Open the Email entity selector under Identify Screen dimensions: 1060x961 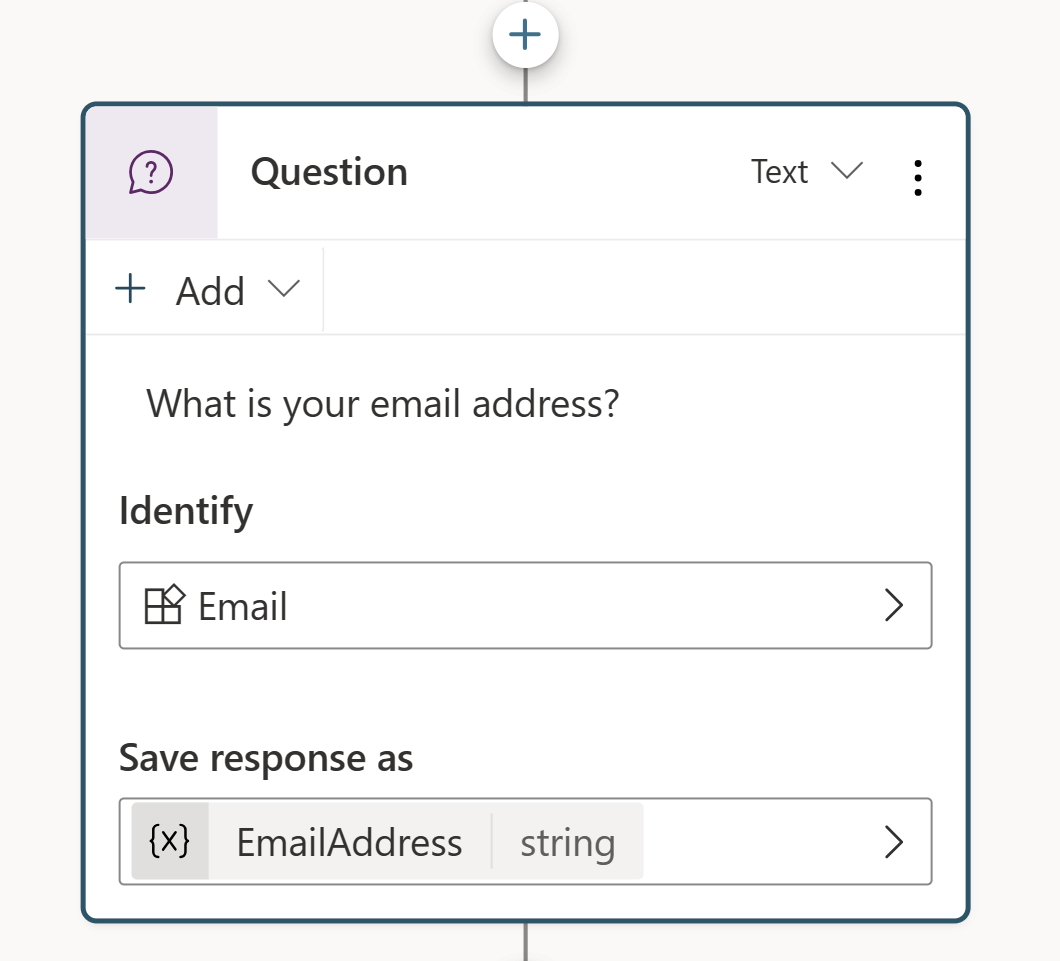coord(525,605)
